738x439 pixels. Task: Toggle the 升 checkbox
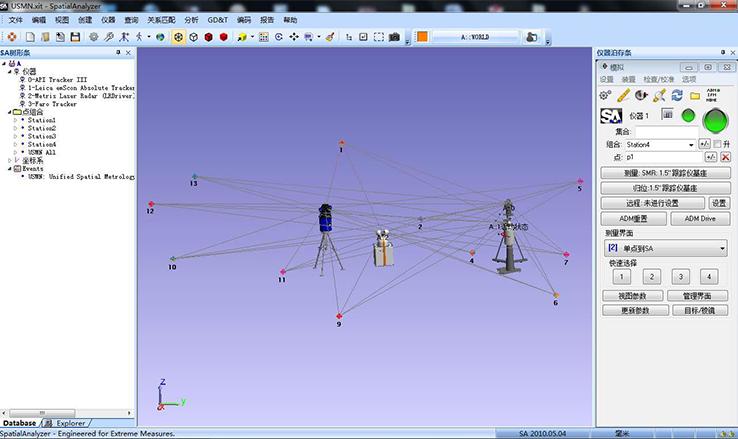pyautogui.click(x=717, y=144)
